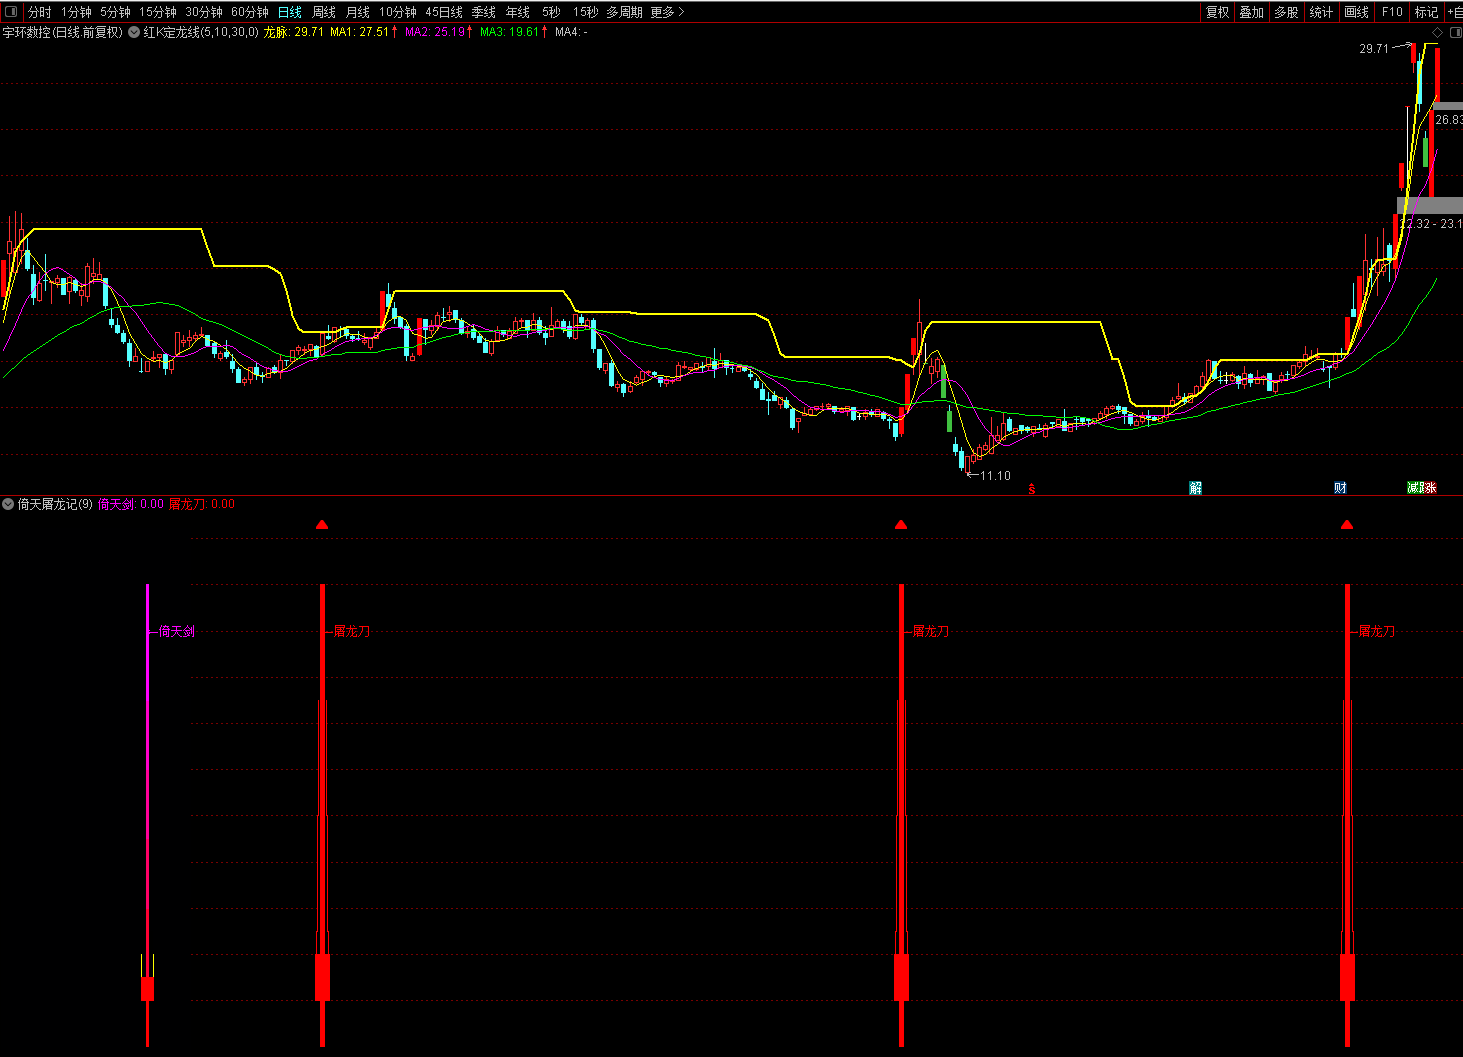Switch to 周线 weekly chart

click(x=324, y=12)
